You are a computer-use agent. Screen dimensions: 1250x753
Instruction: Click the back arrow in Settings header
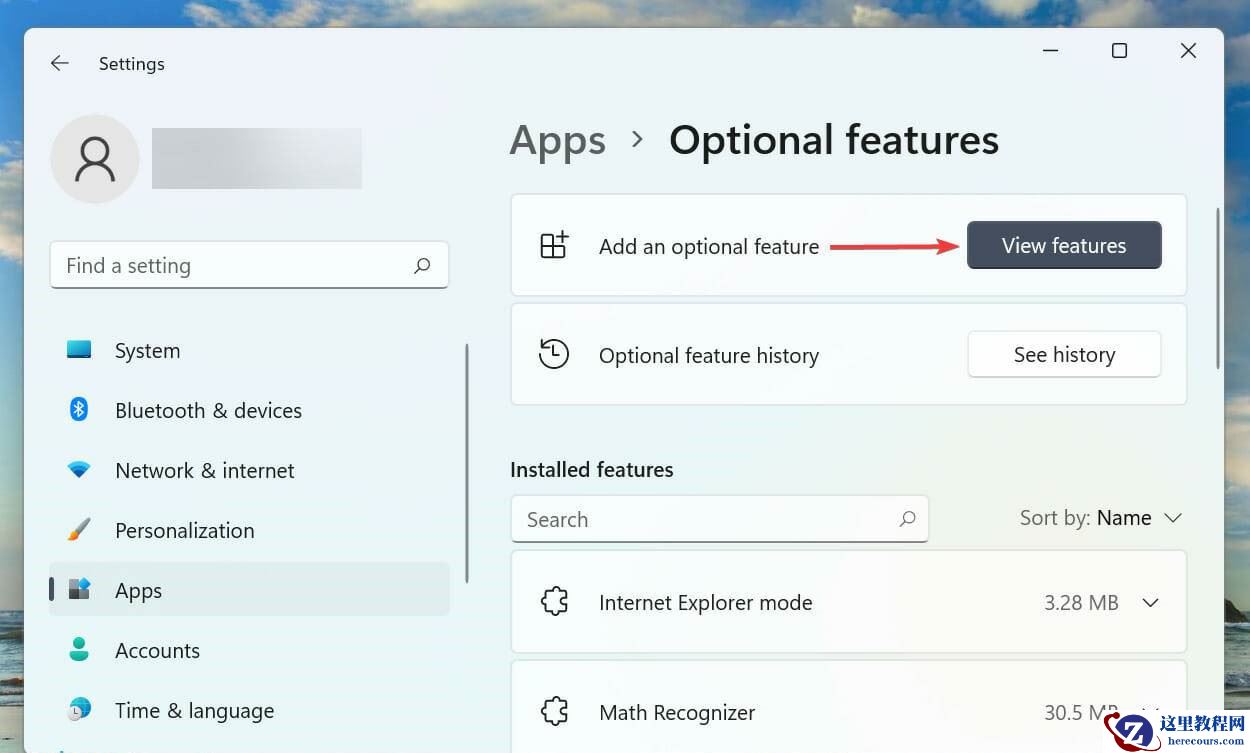60,63
